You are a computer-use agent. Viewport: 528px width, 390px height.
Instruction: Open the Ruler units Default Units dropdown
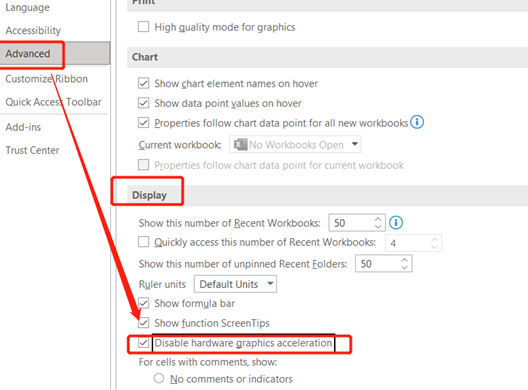pyautogui.click(x=235, y=284)
